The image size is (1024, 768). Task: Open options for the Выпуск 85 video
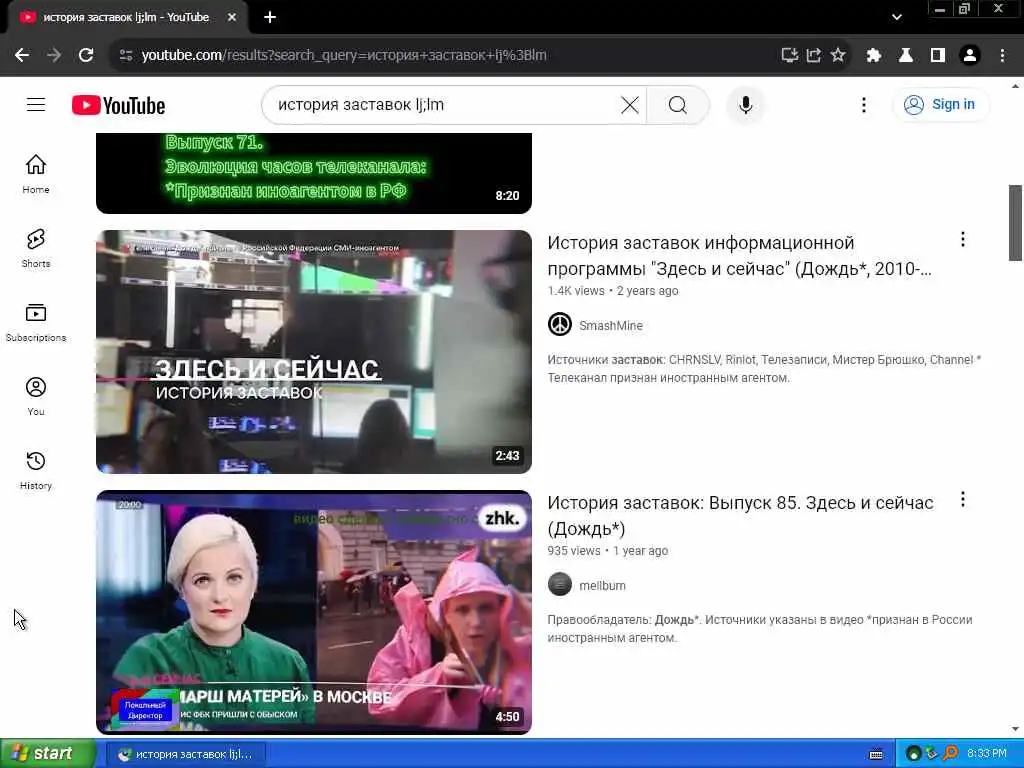[963, 500]
